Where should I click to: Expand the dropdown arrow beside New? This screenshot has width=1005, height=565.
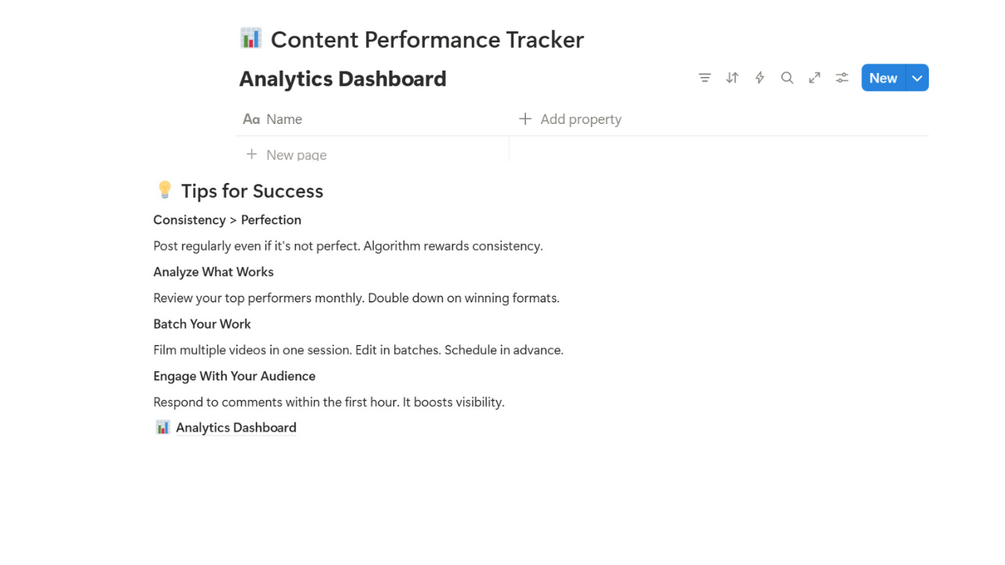point(917,78)
